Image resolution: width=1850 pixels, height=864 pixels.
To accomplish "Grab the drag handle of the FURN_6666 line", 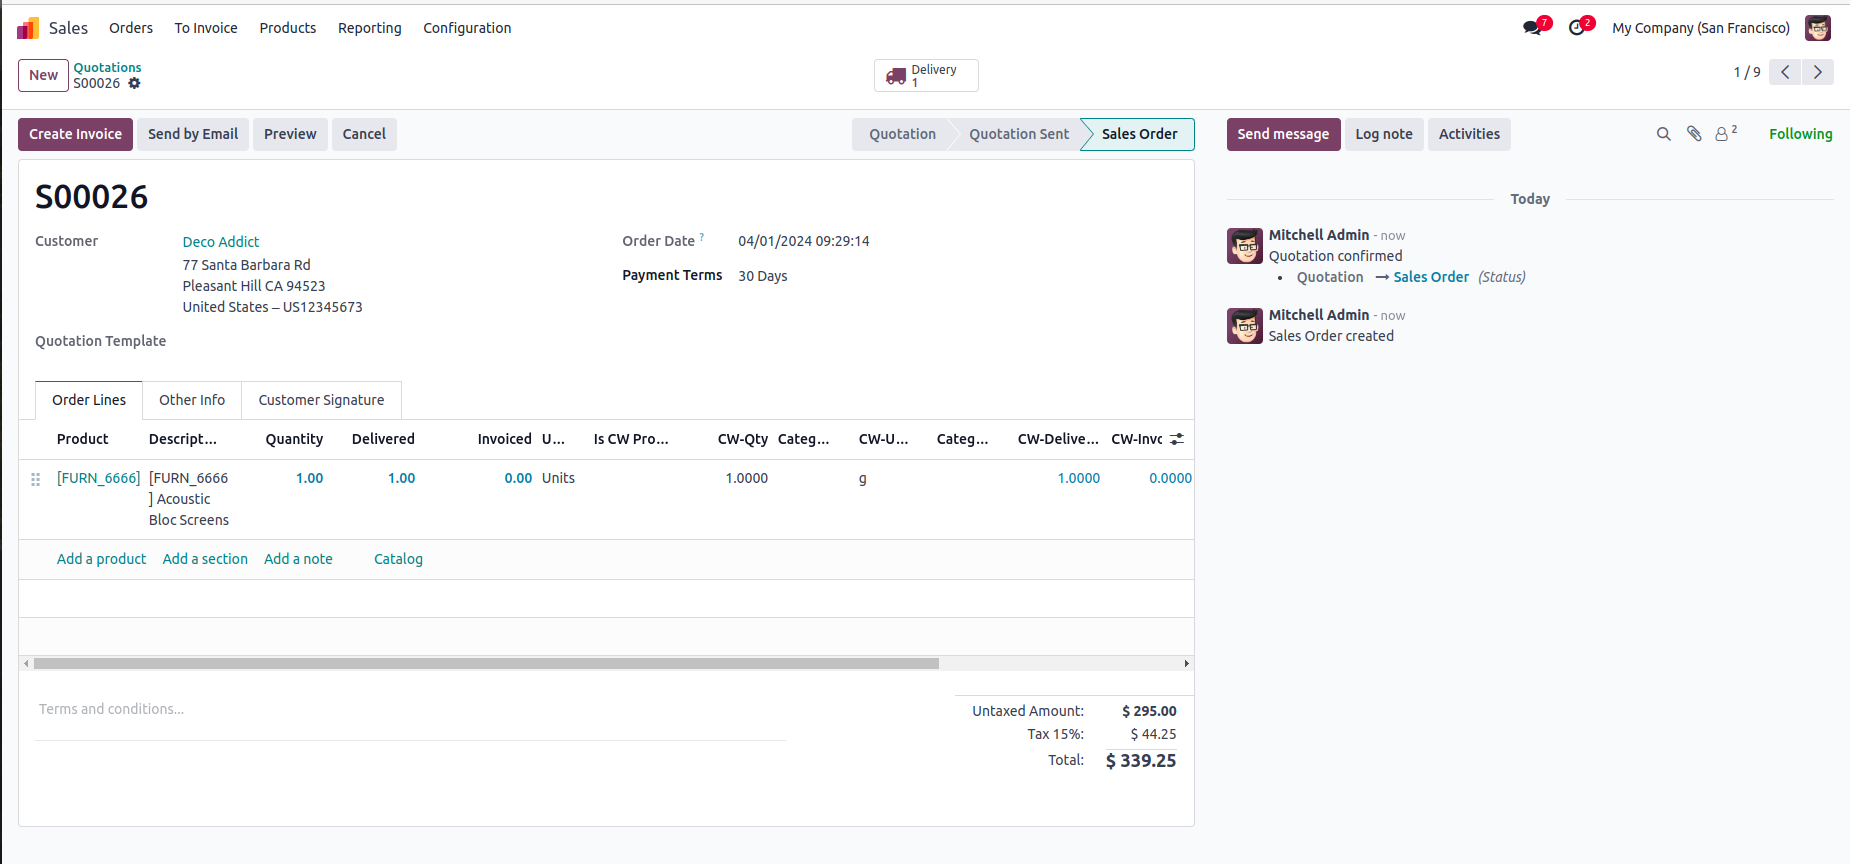I will click(36, 479).
